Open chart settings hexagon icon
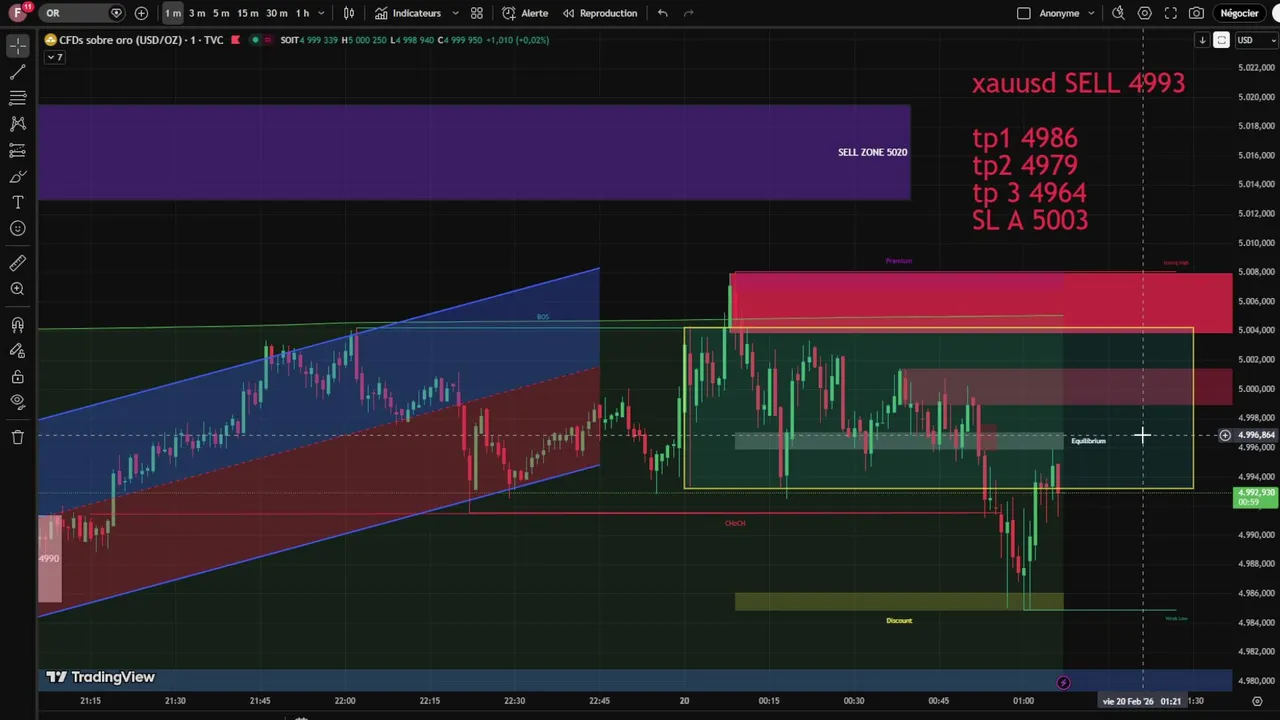The height and width of the screenshot is (720, 1280). (x=1144, y=13)
